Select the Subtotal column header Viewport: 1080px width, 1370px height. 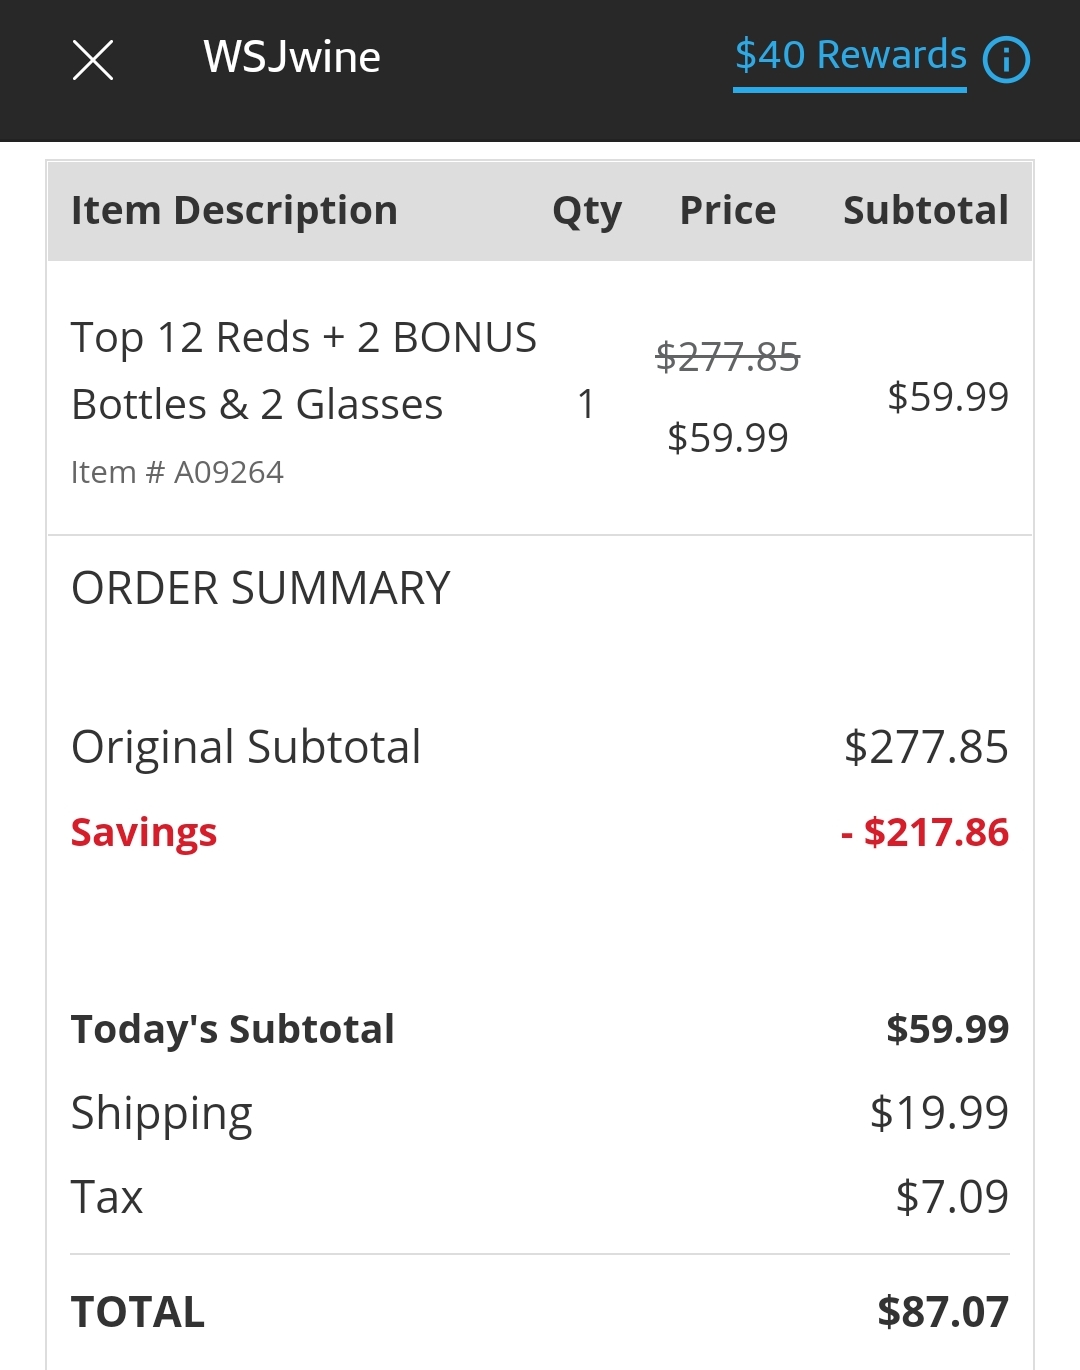[x=926, y=211]
